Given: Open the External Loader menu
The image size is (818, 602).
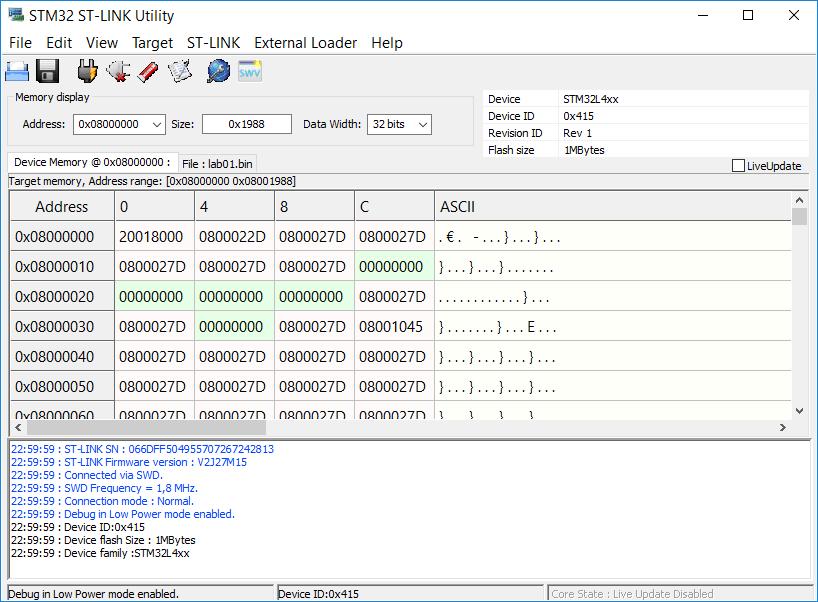Looking at the screenshot, I should coord(306,43).
